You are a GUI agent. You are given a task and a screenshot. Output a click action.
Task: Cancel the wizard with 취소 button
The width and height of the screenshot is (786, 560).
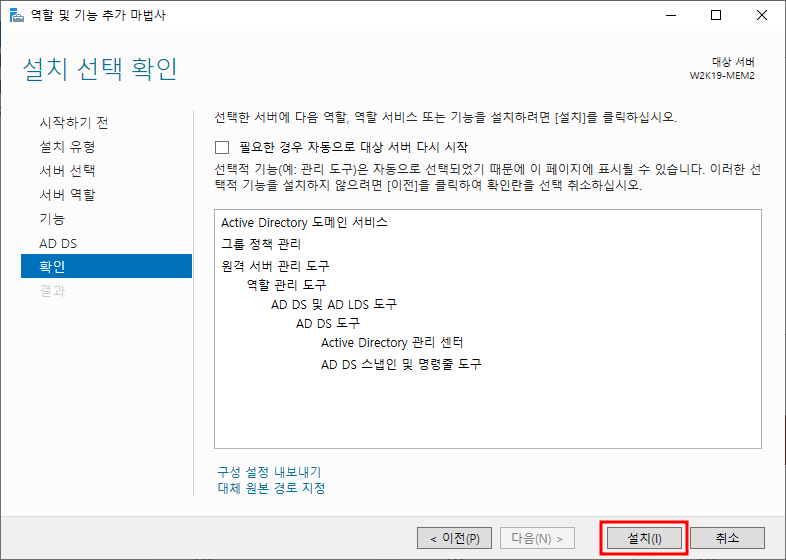pyautogui.click(x=727, y=538)
